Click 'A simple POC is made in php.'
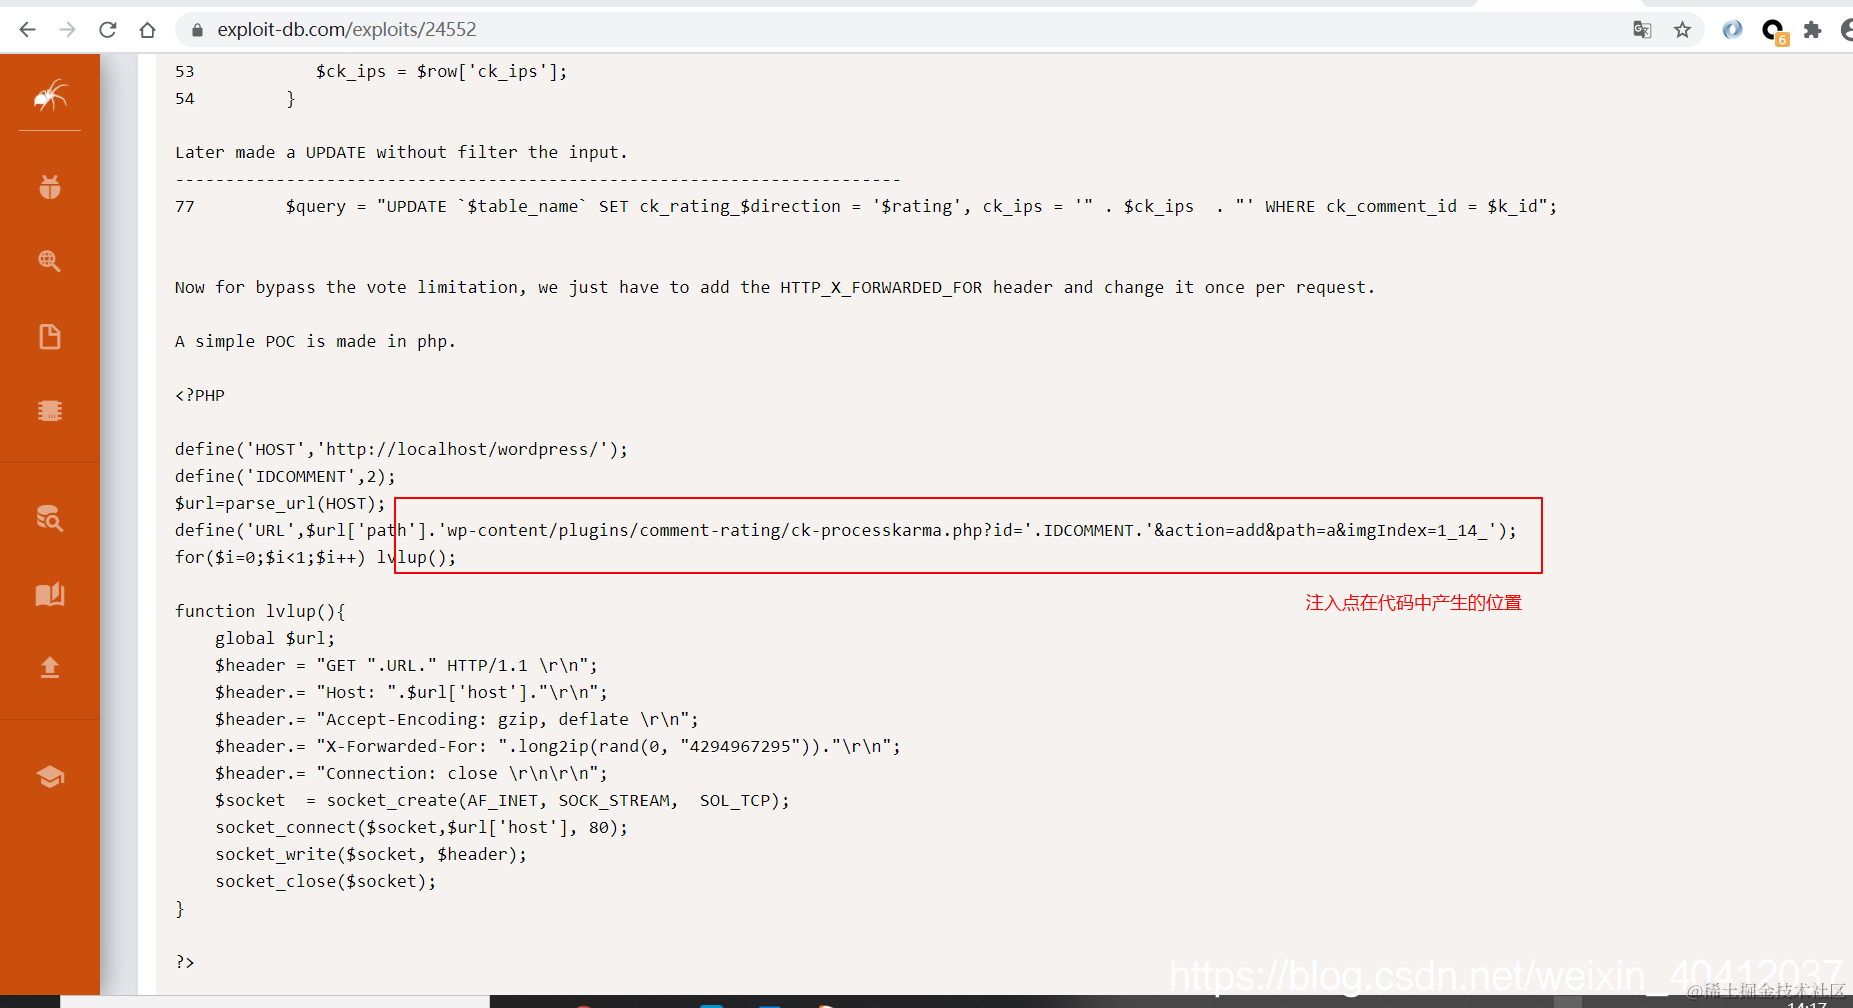 point(315,341)
